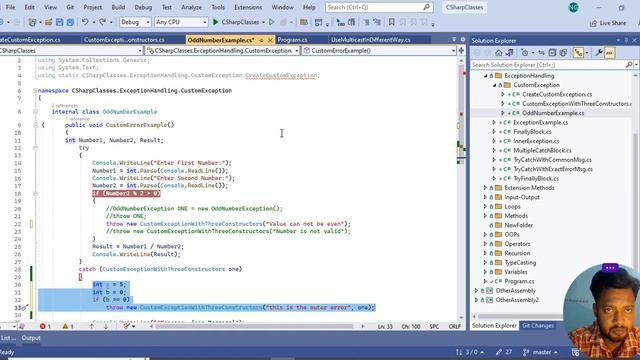Click the code cleanup broom icon
The height and width of the screenshot is (360, 640).
point(127,326)
